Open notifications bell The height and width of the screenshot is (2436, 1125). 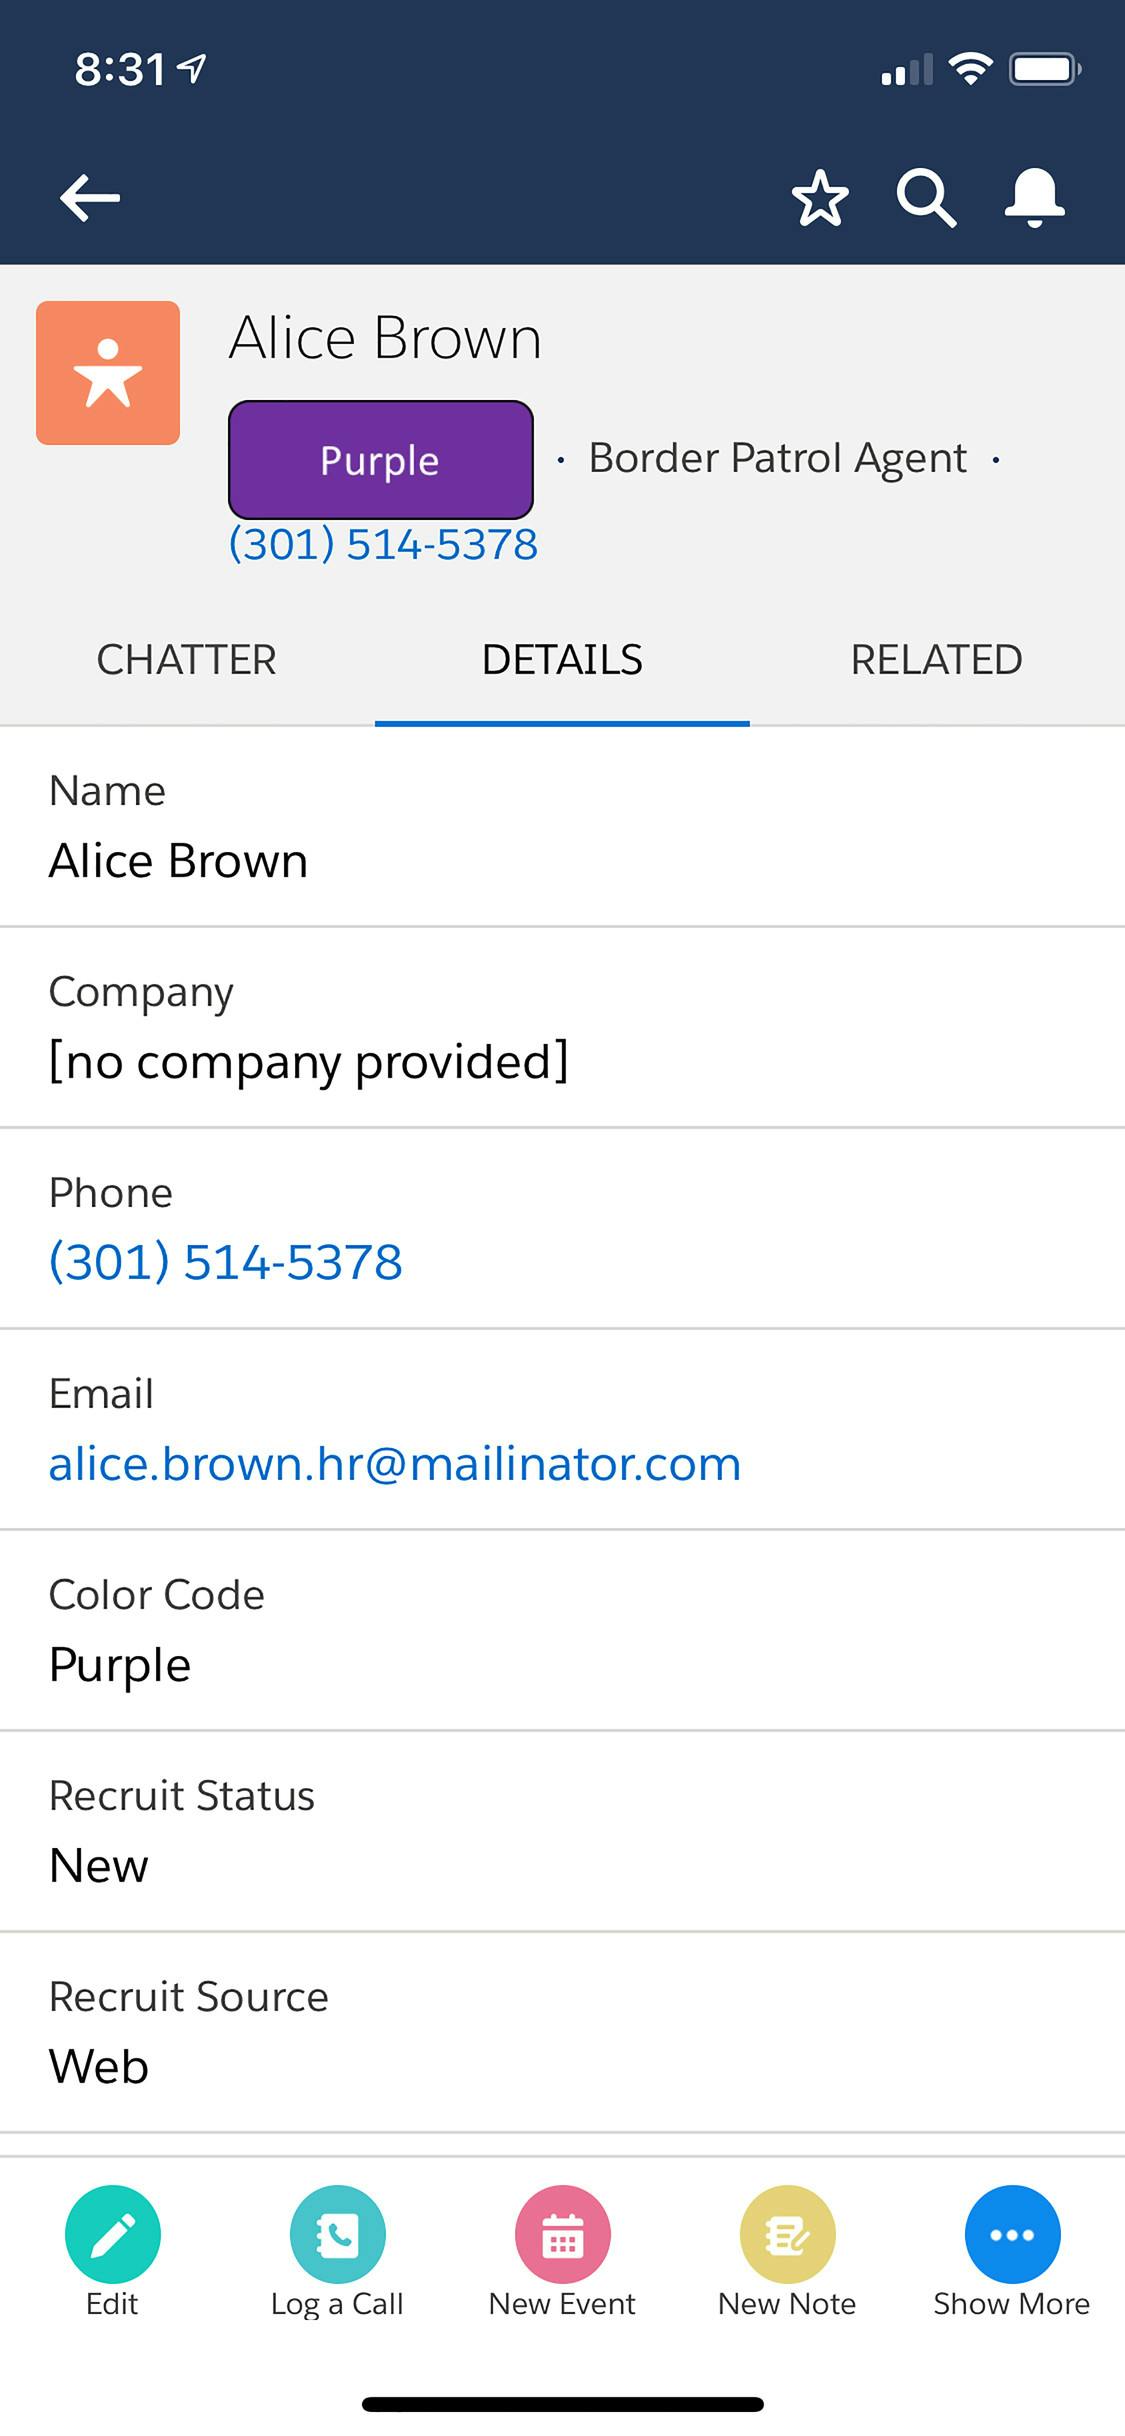pos(1034,197)
